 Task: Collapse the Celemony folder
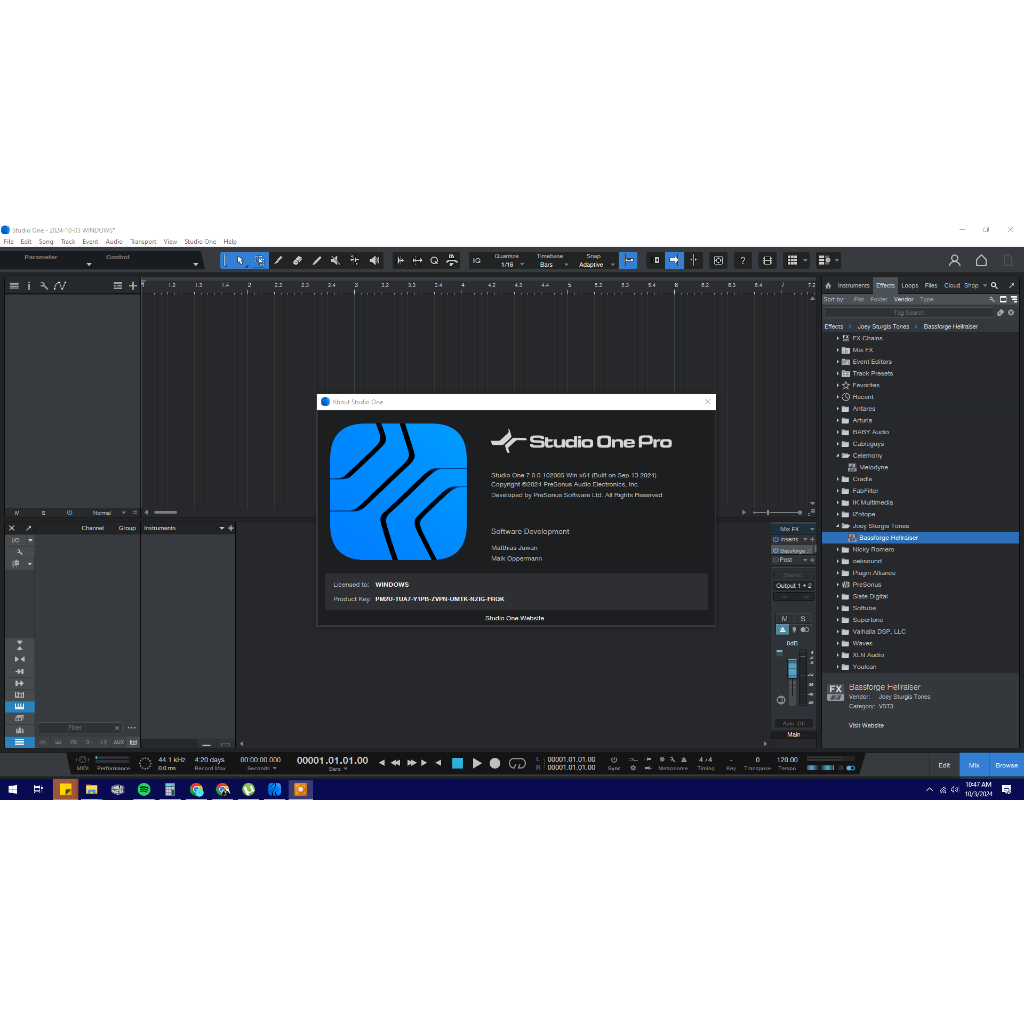tap(838, 456)
